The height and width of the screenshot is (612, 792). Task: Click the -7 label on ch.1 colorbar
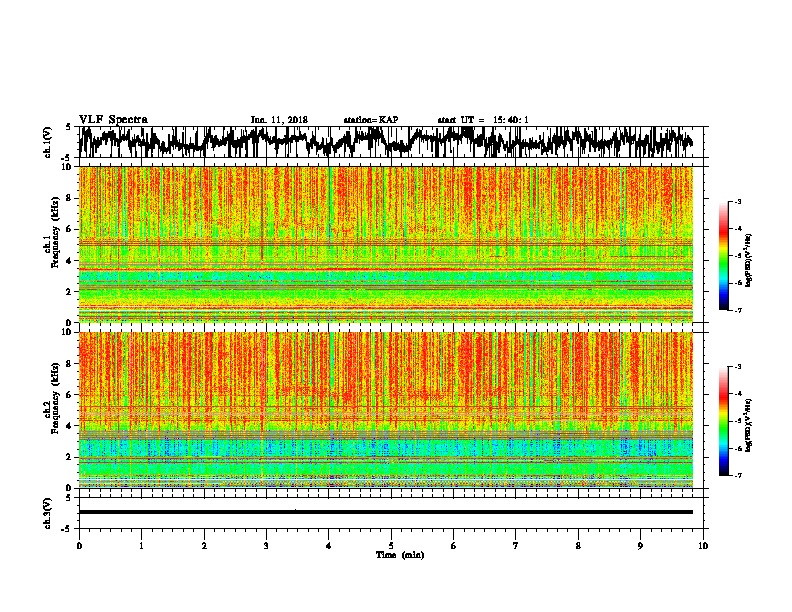(x=738, y=310)
